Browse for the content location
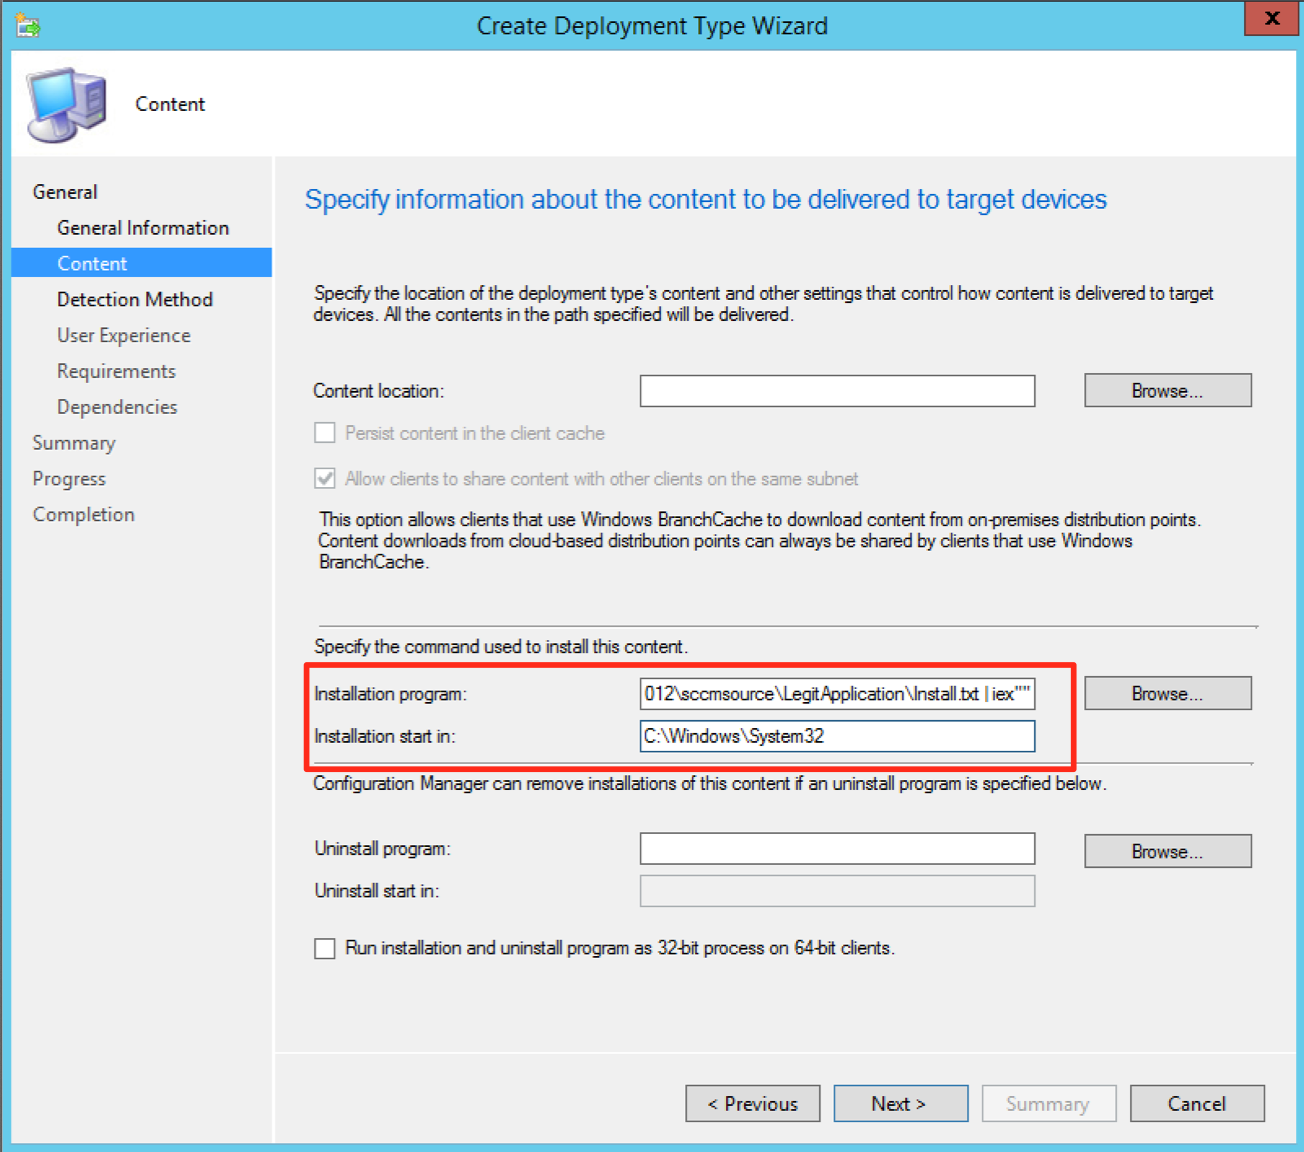This screenshot has width=1304, height=1152. [1167, 391]
